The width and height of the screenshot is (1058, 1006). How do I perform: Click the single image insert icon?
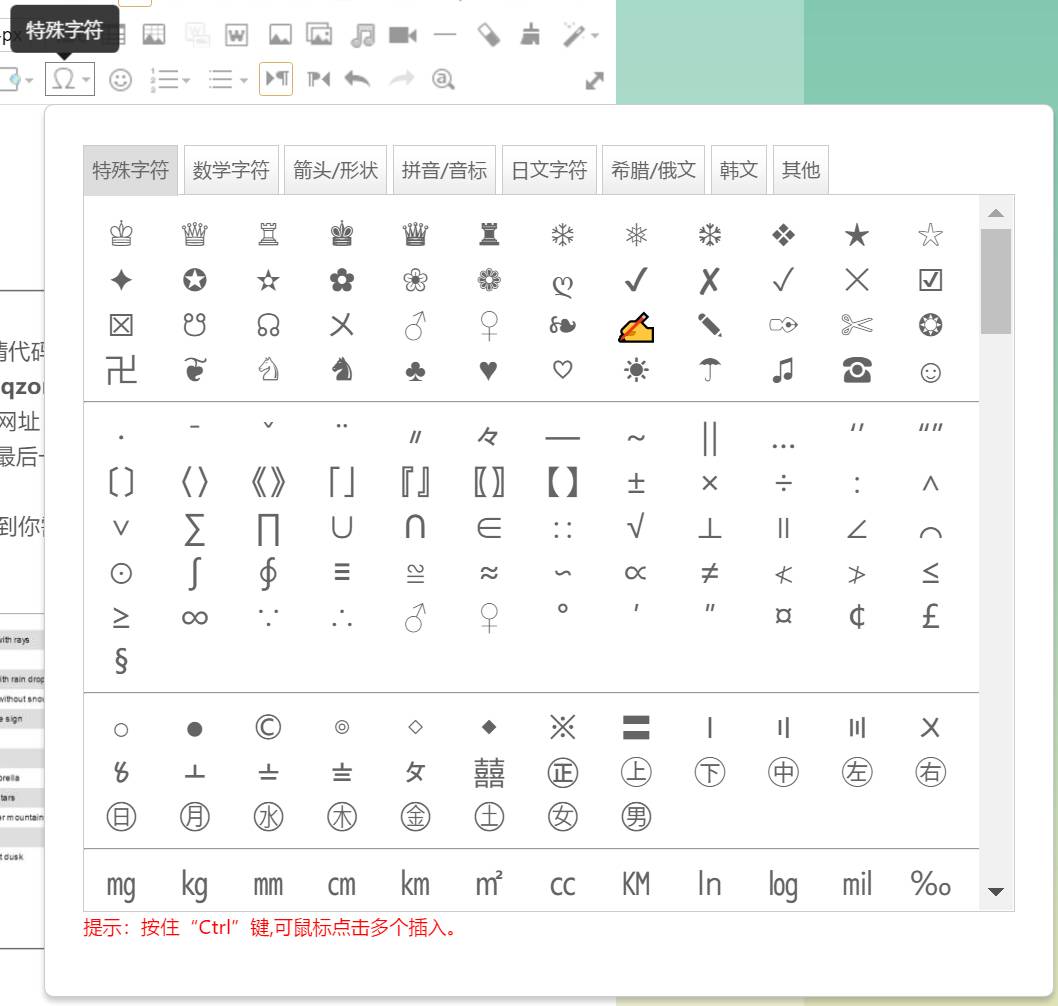280,36
